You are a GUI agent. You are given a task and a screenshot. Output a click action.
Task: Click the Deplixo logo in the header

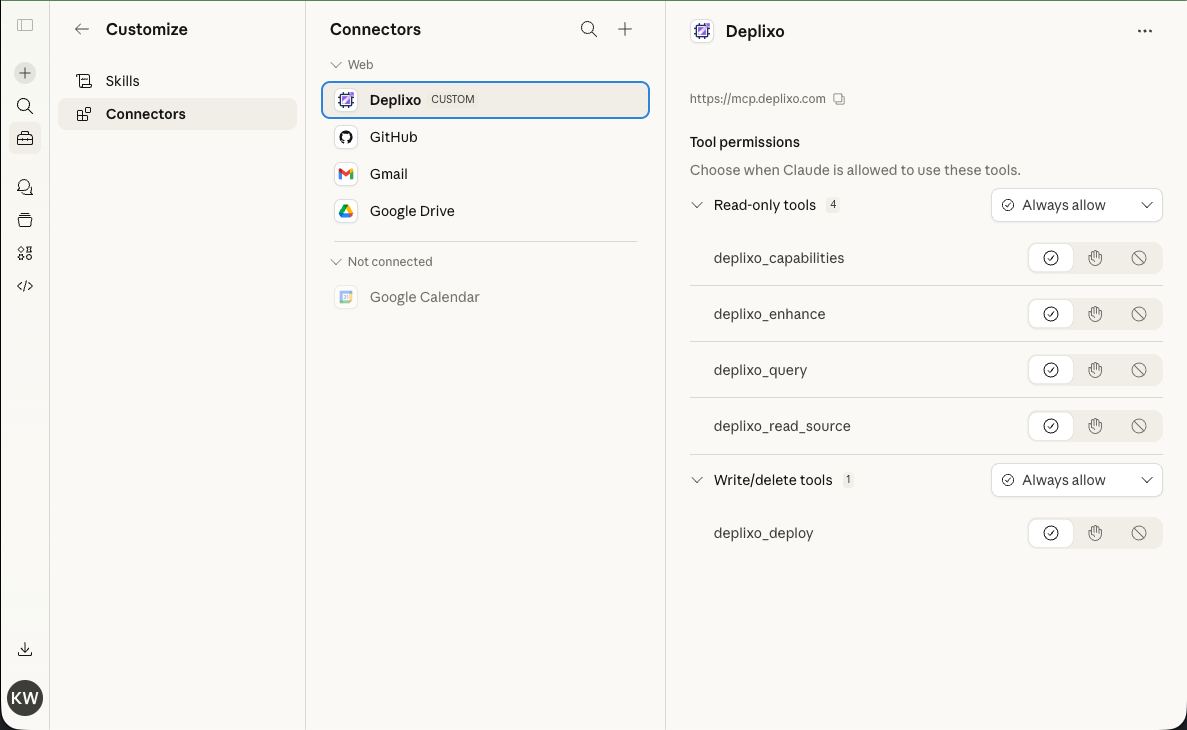click(x=703, y=31)
